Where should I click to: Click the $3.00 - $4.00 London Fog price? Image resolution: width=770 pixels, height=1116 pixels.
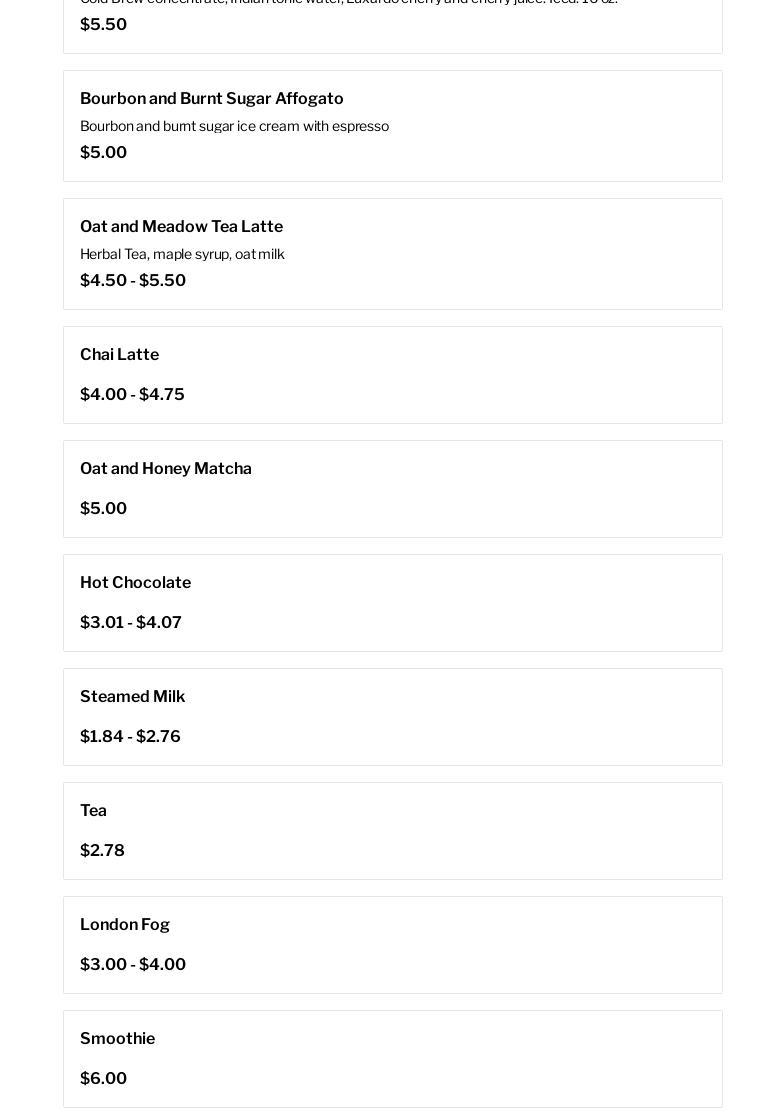pyautogui.click(x=133, y=965)
